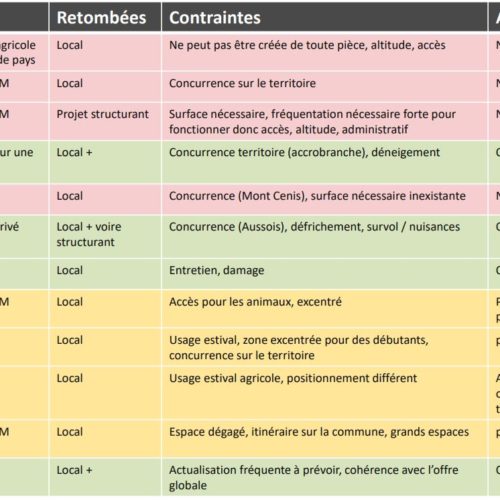Select the 'Actualisation fréquente à prévoir' cell

(x=325, y=477)
